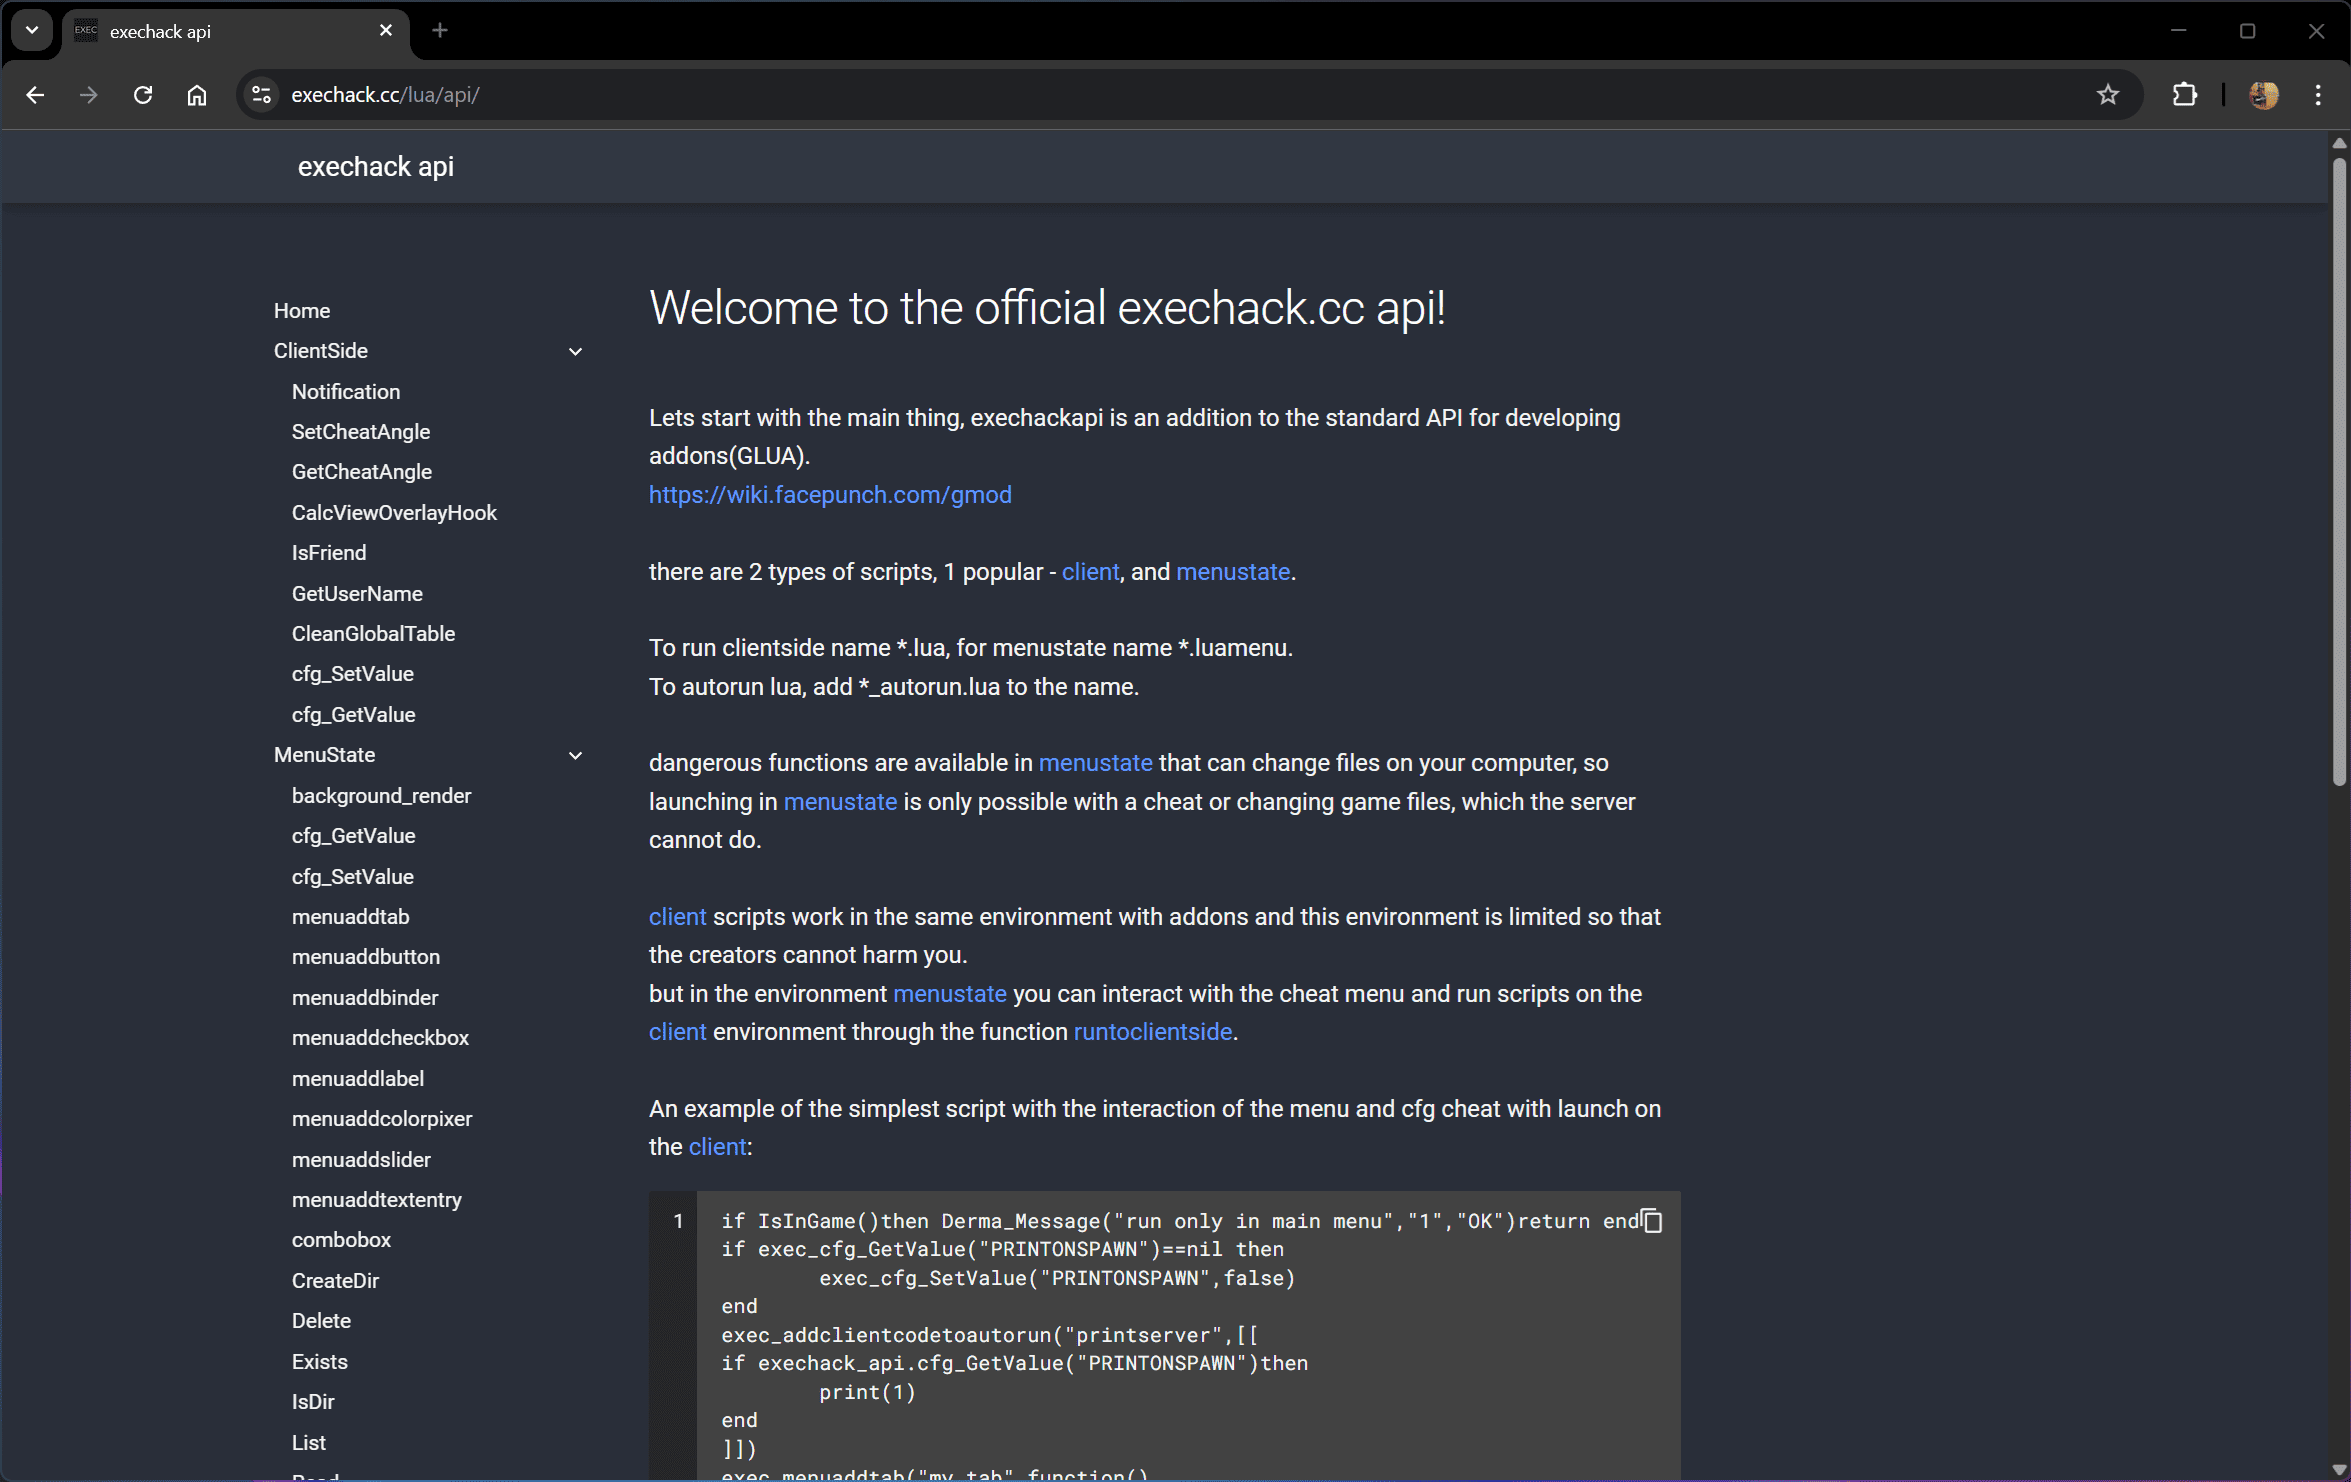Open the tab search dropdown arrow
2351x1482 pixels.
tap(32, 30)
